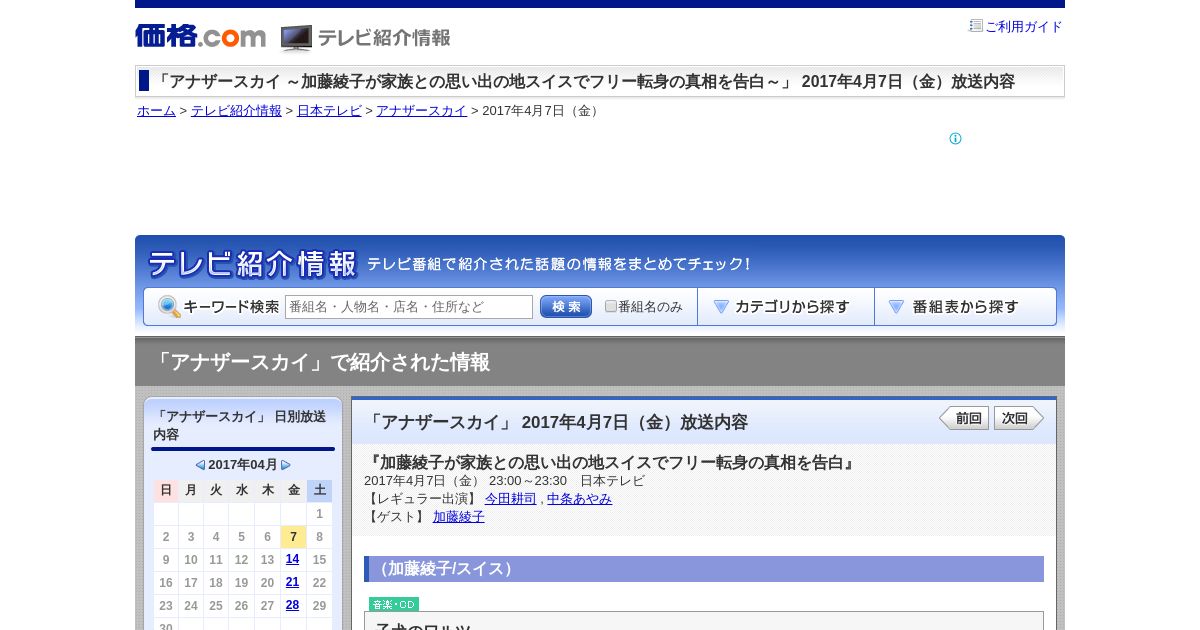
Task: Open 中条あやみ performer link
Action: tap(579, 499)
